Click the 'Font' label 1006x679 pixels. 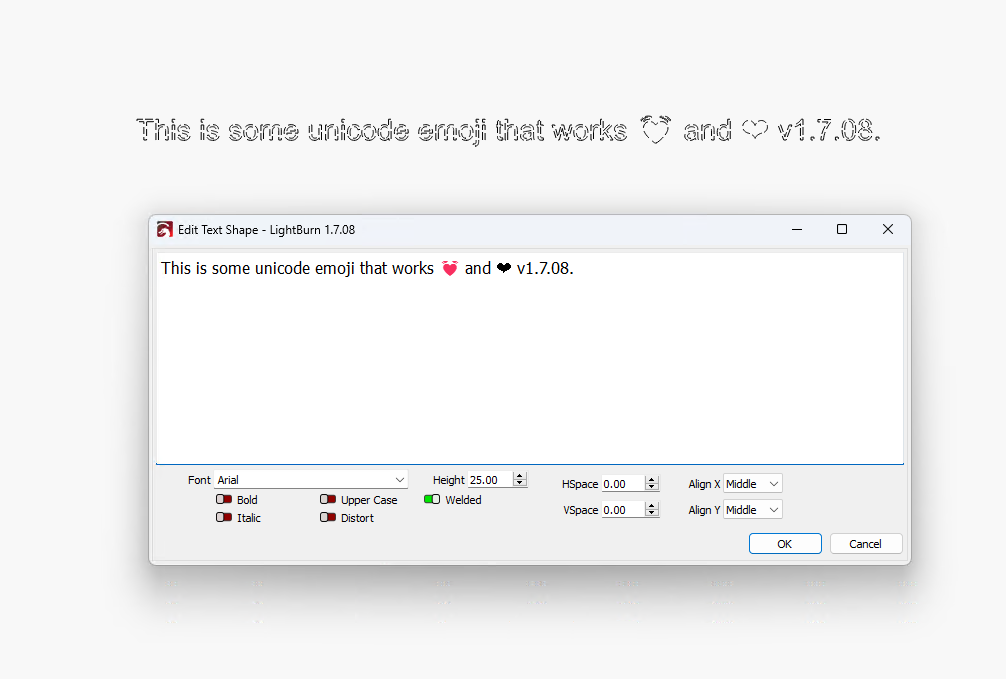coord(199,479)
